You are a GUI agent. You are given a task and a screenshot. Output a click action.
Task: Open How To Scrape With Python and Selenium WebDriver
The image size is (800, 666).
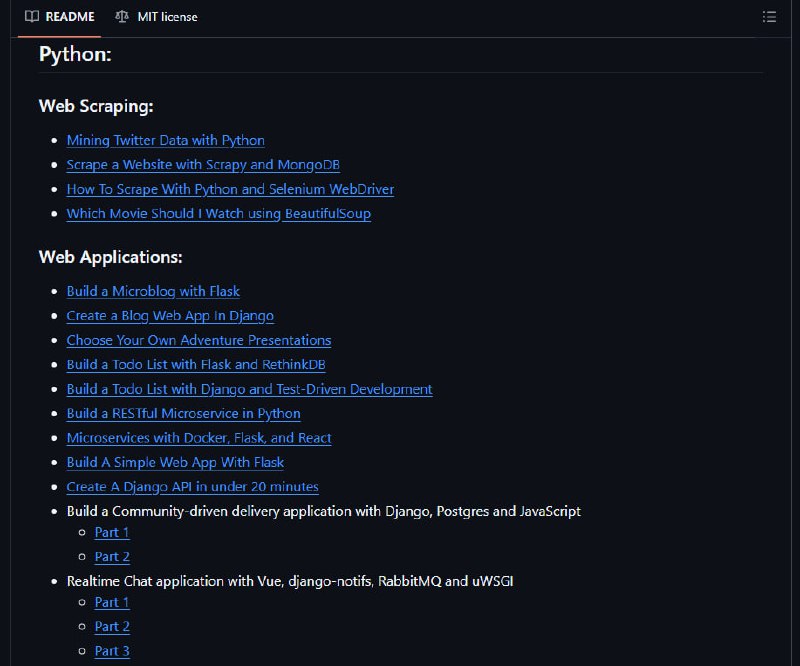point(230,189)
